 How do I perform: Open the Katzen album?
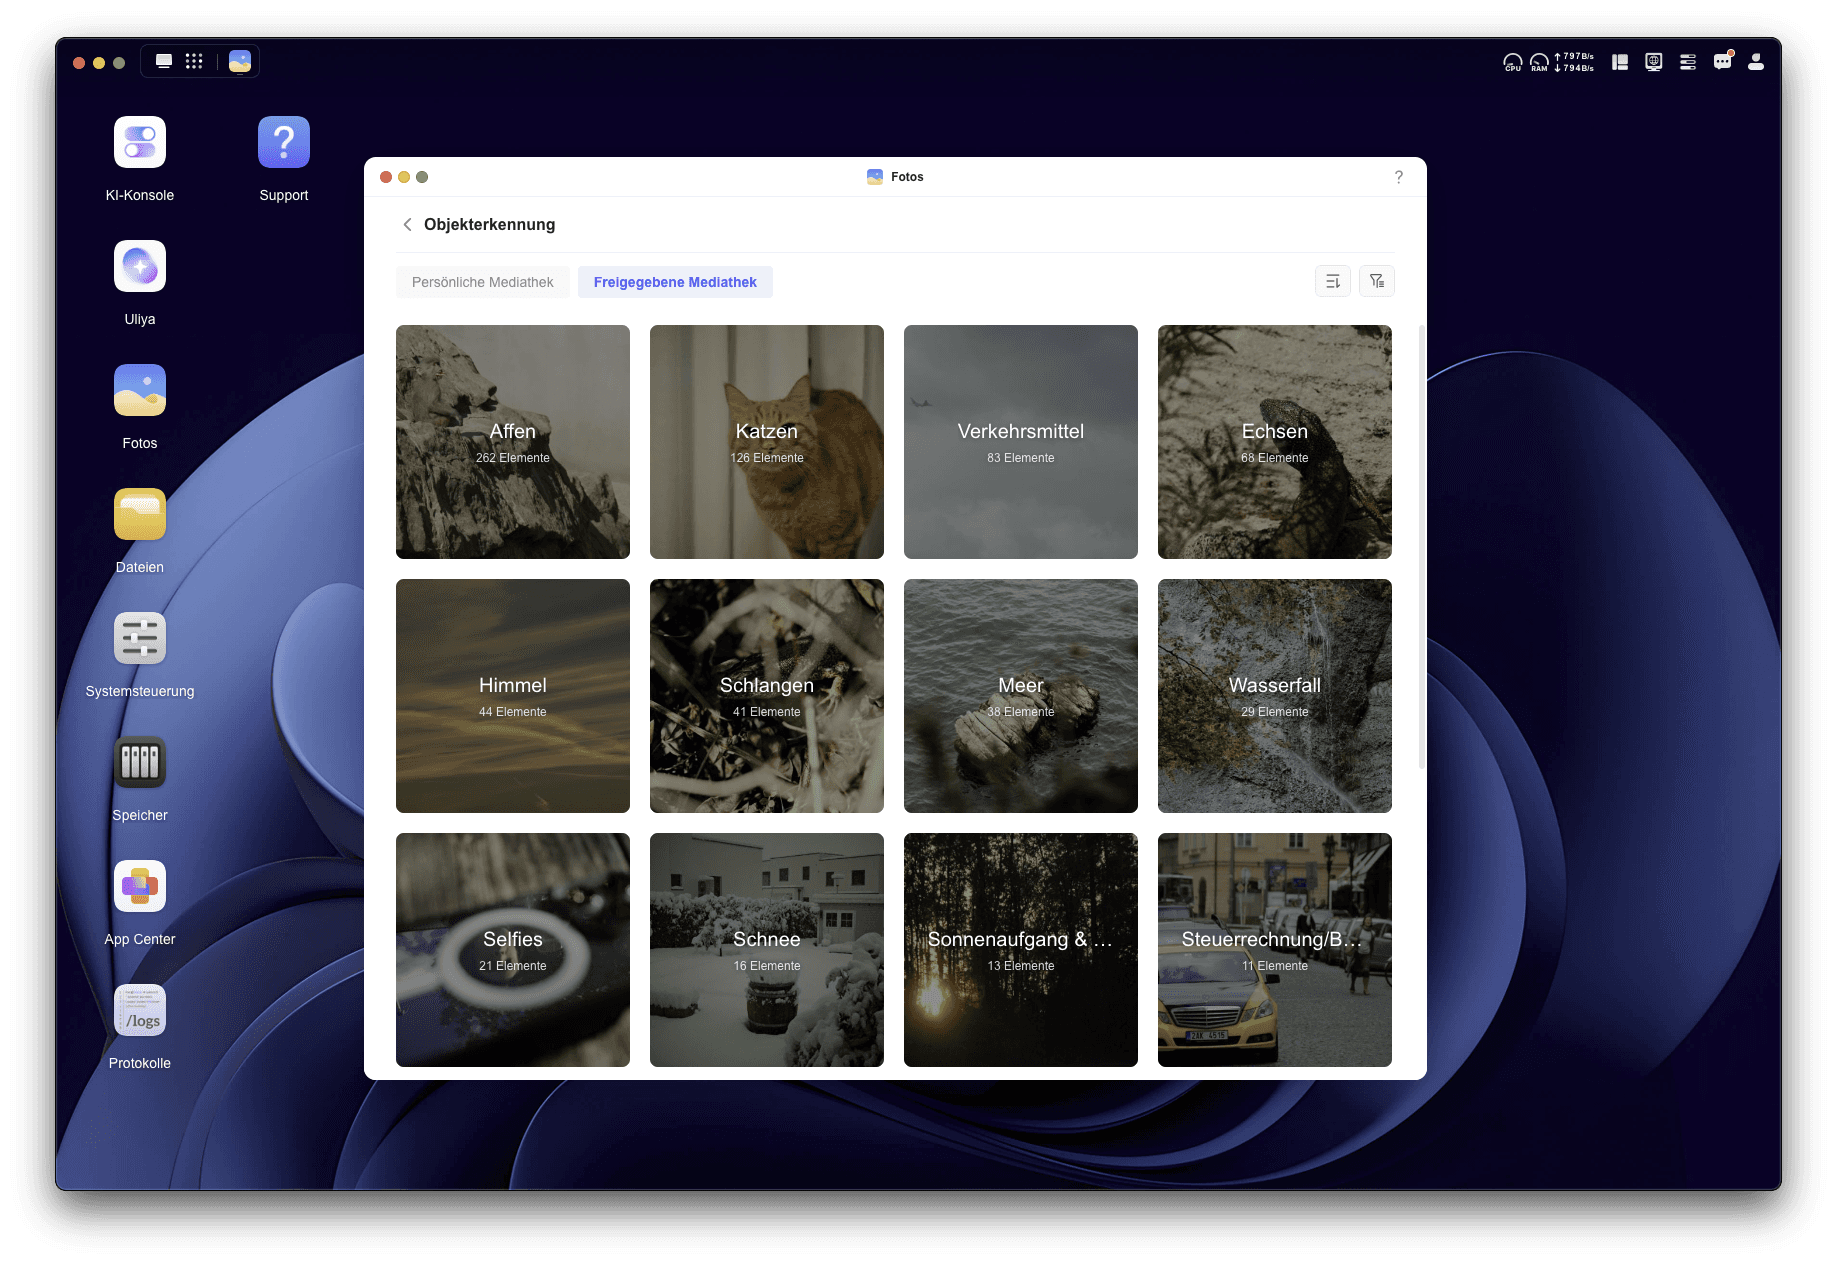coord(767,442)
